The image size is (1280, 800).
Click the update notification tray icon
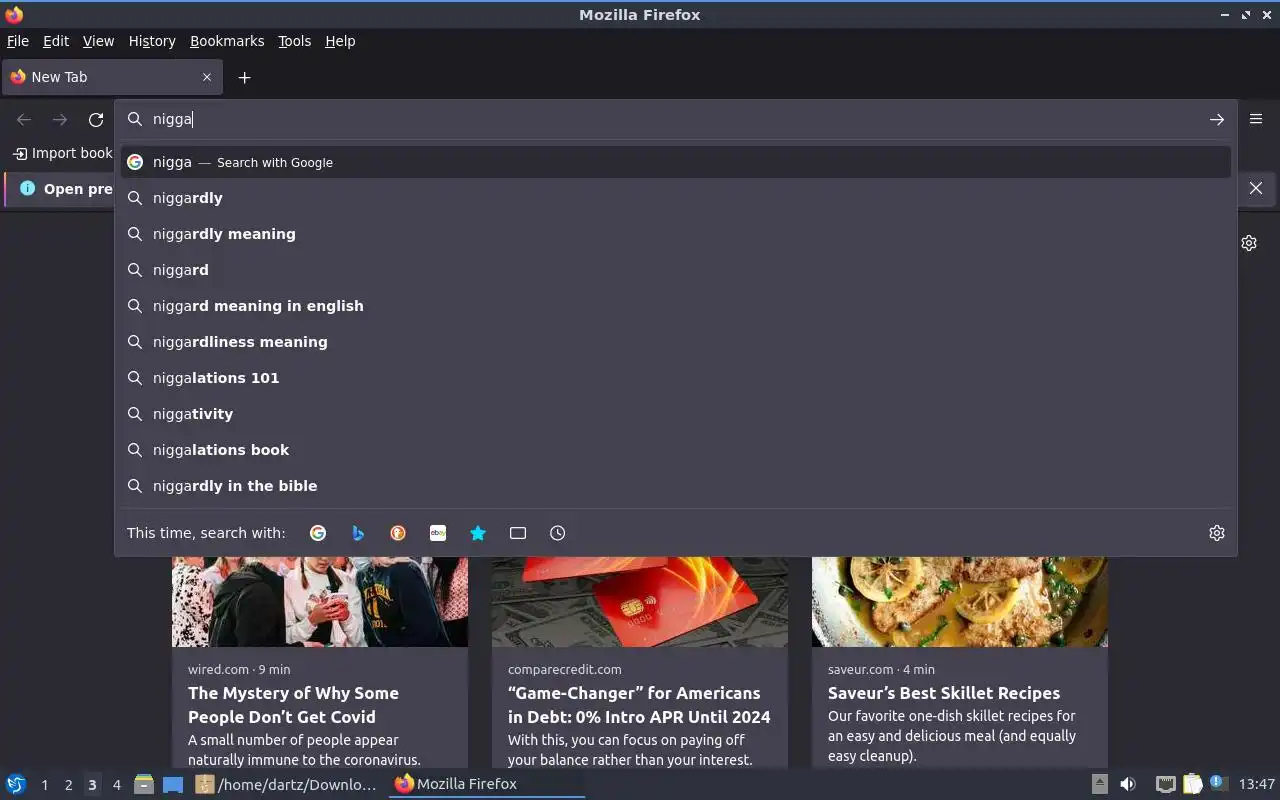coord(1218,784)
